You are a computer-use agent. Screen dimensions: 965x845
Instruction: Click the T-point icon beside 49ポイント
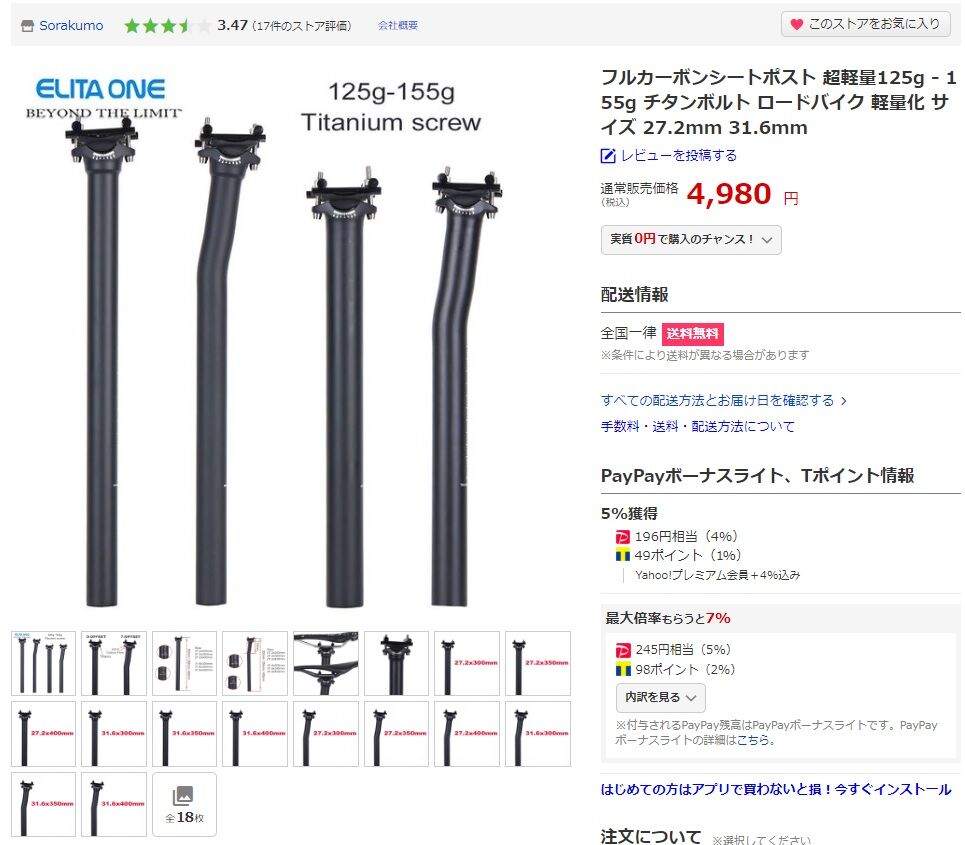(x=623, y=555)
